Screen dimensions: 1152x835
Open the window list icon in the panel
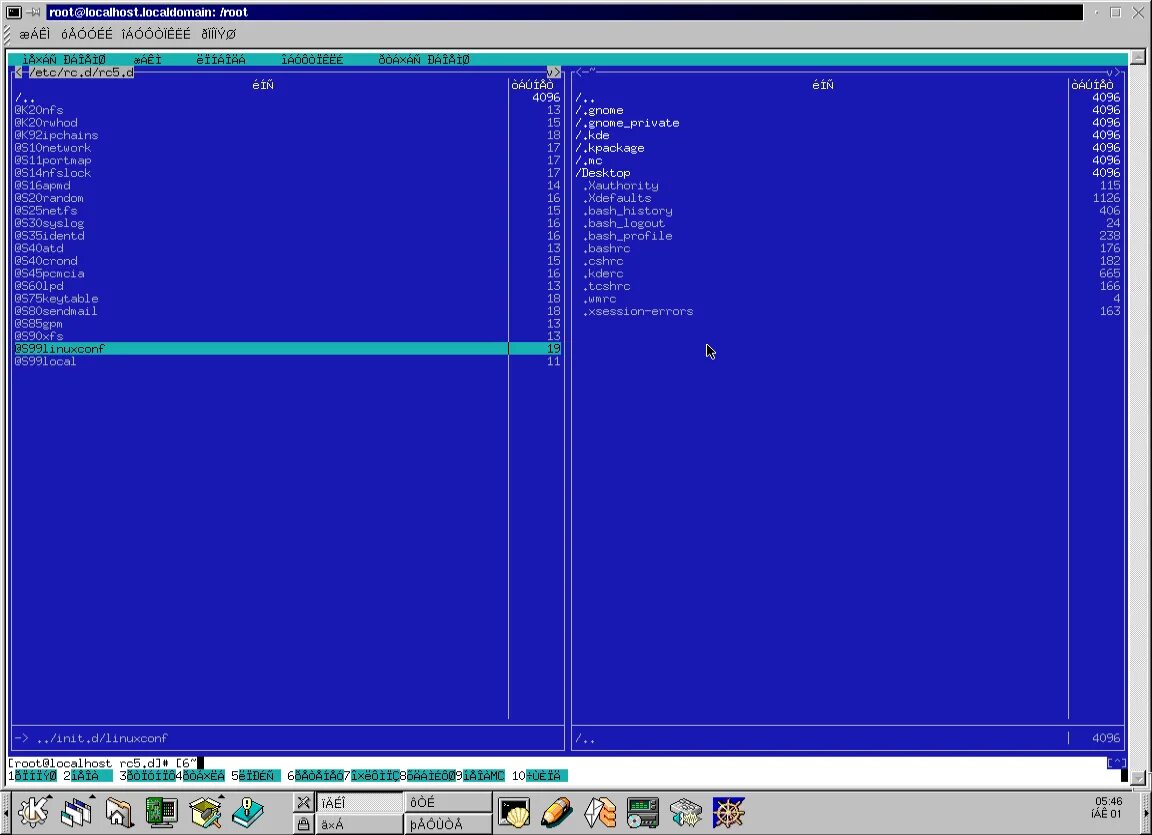pos(76,812)
